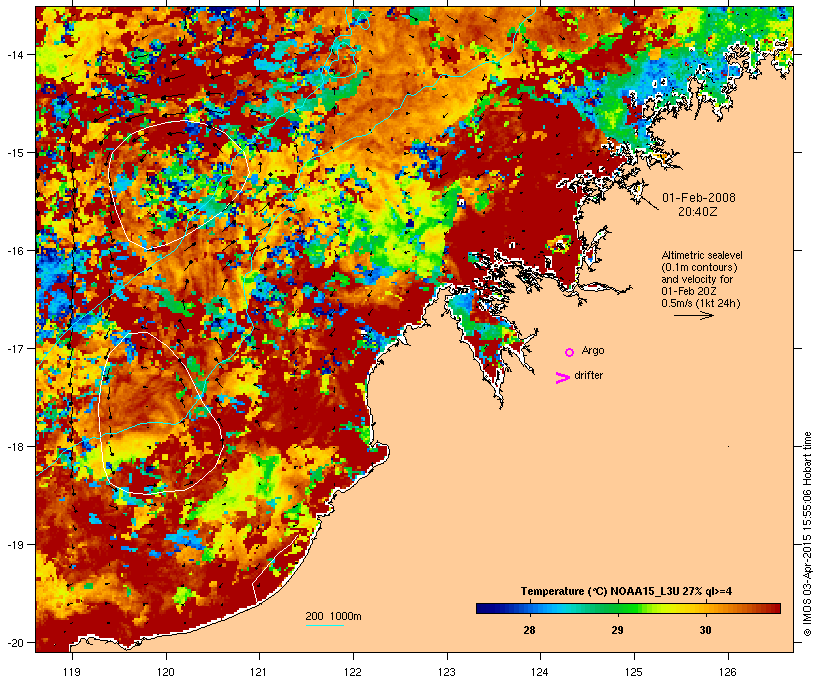Click the colorbar value label 28
Viewport: 820px width, 680px height.
529,630
